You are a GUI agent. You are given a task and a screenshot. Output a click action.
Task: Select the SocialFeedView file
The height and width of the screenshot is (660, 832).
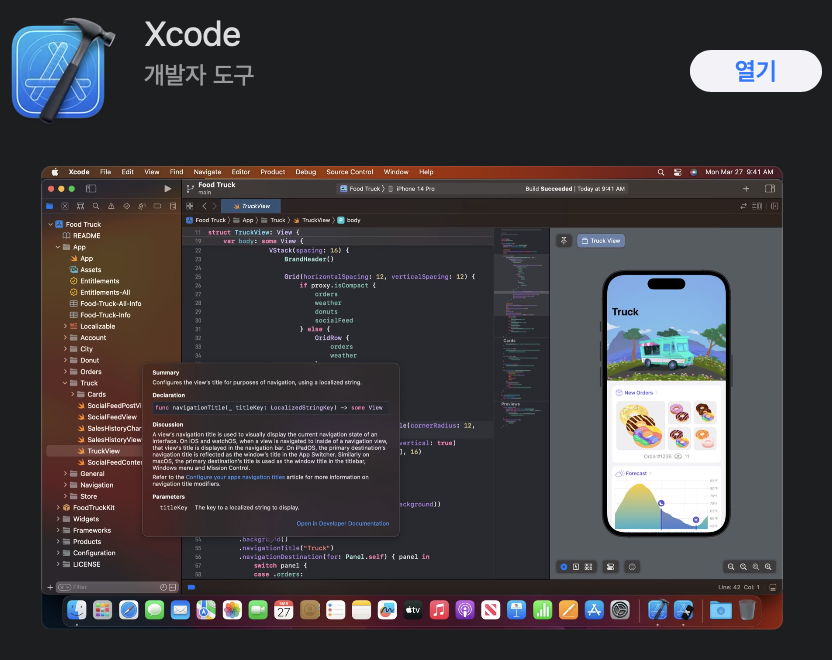pos(107,417)
